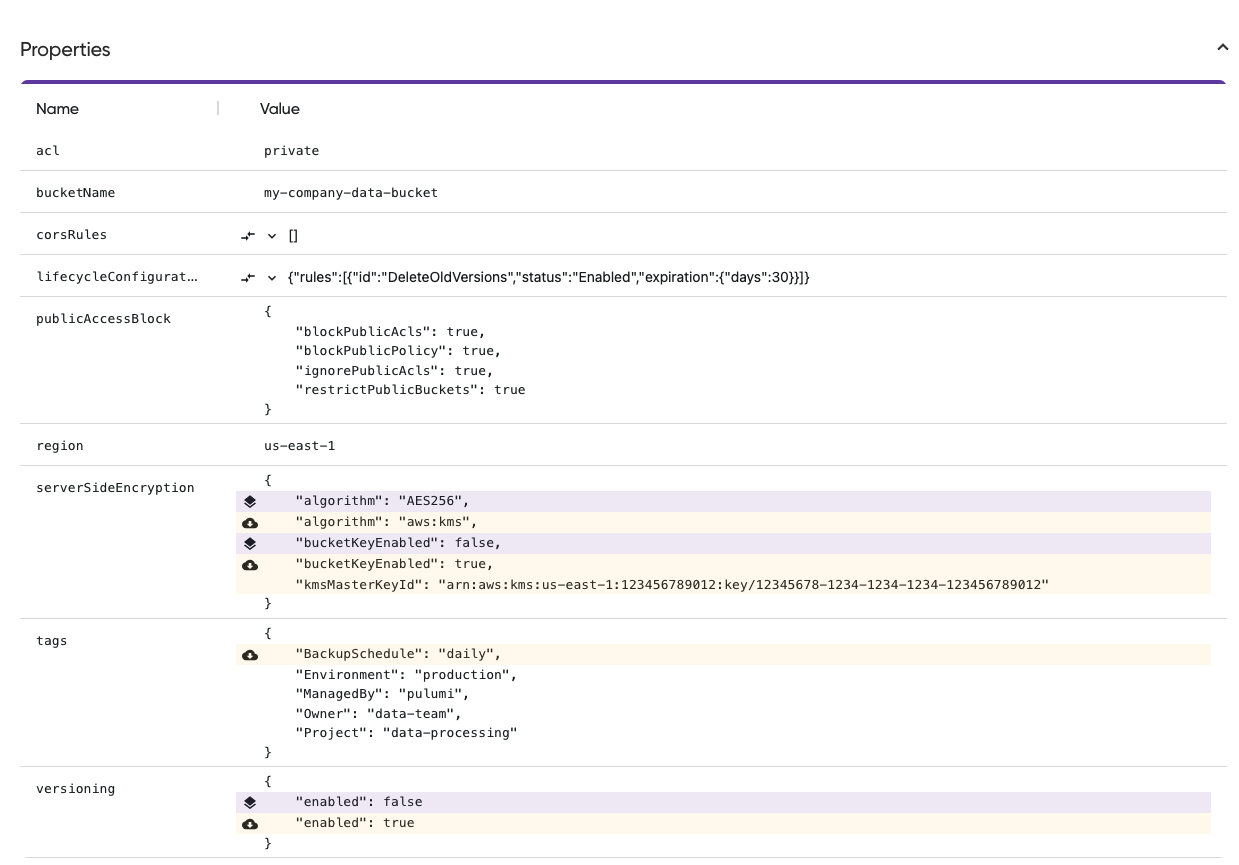The height and width of the screenshot is (865, 1239).
Task: Click the ignorePublicAcls true line
Action: pyautogui.click(x=394, y=371)
